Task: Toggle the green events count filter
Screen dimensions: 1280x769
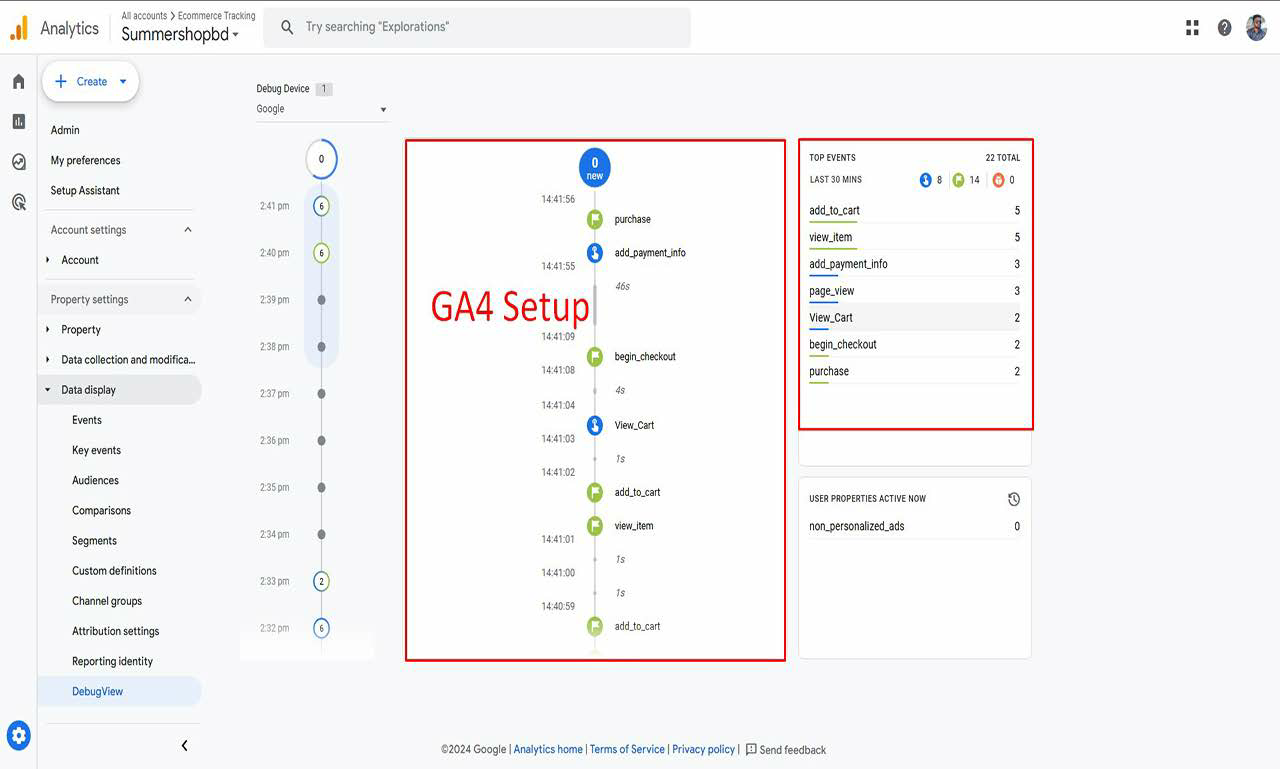Action: pos(957,180)
